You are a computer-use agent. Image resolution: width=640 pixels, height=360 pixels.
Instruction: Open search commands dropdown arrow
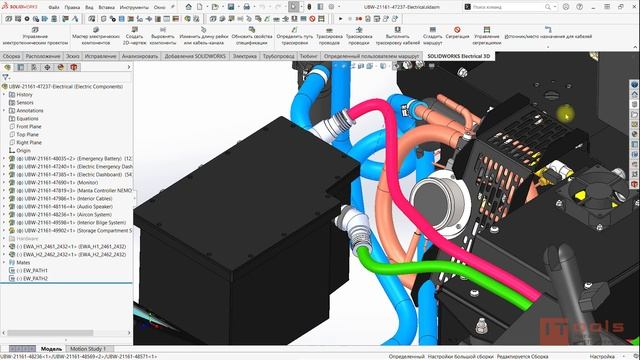555,7
